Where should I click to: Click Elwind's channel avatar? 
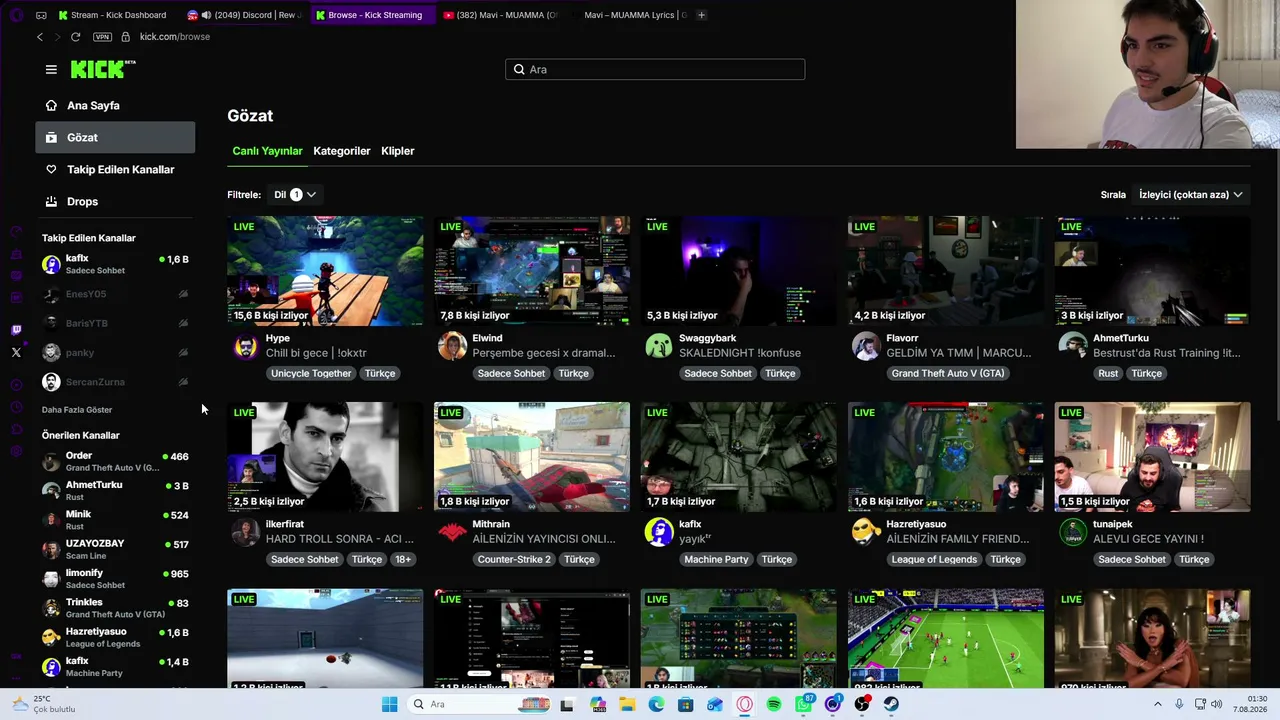point(452,346)
